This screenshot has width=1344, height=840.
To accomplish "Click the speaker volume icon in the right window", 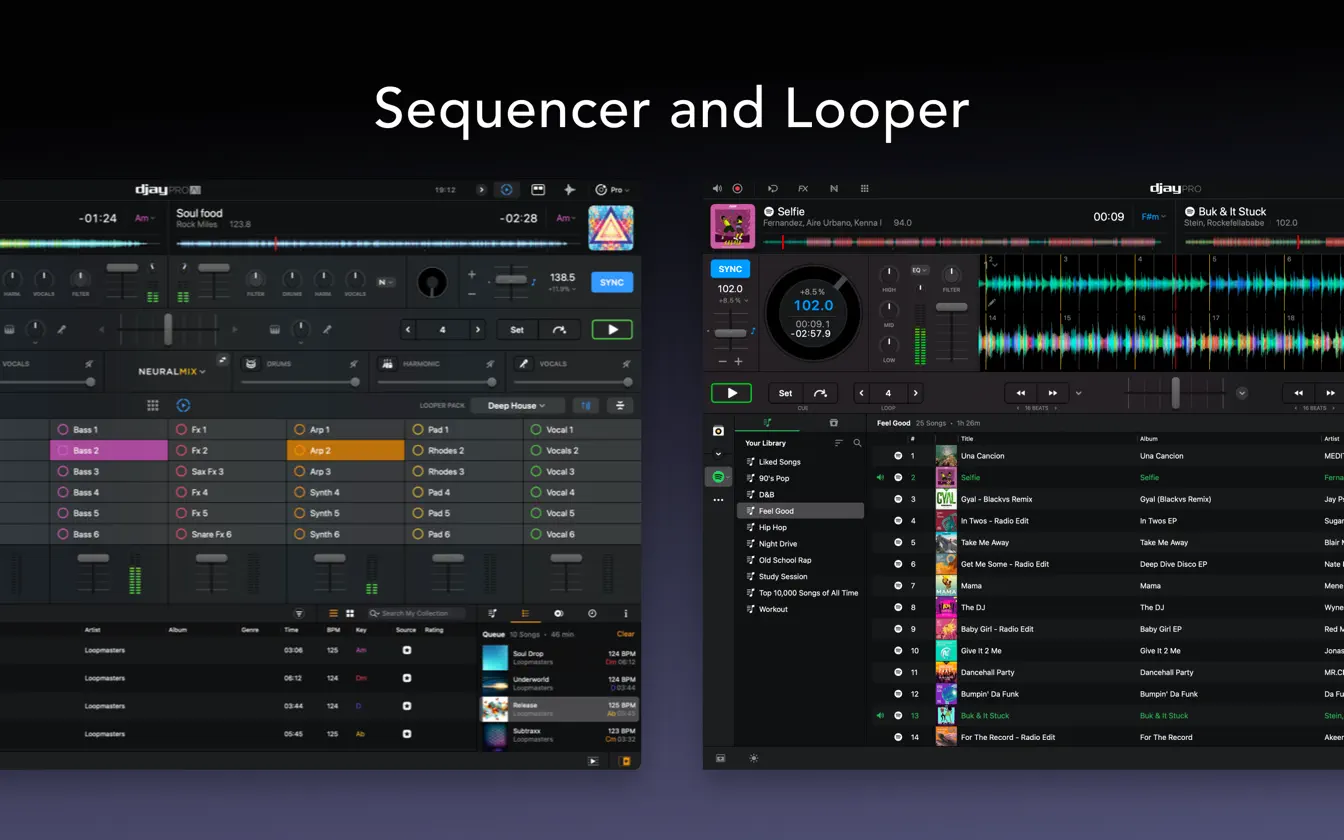I will click(x=717, y=188).
